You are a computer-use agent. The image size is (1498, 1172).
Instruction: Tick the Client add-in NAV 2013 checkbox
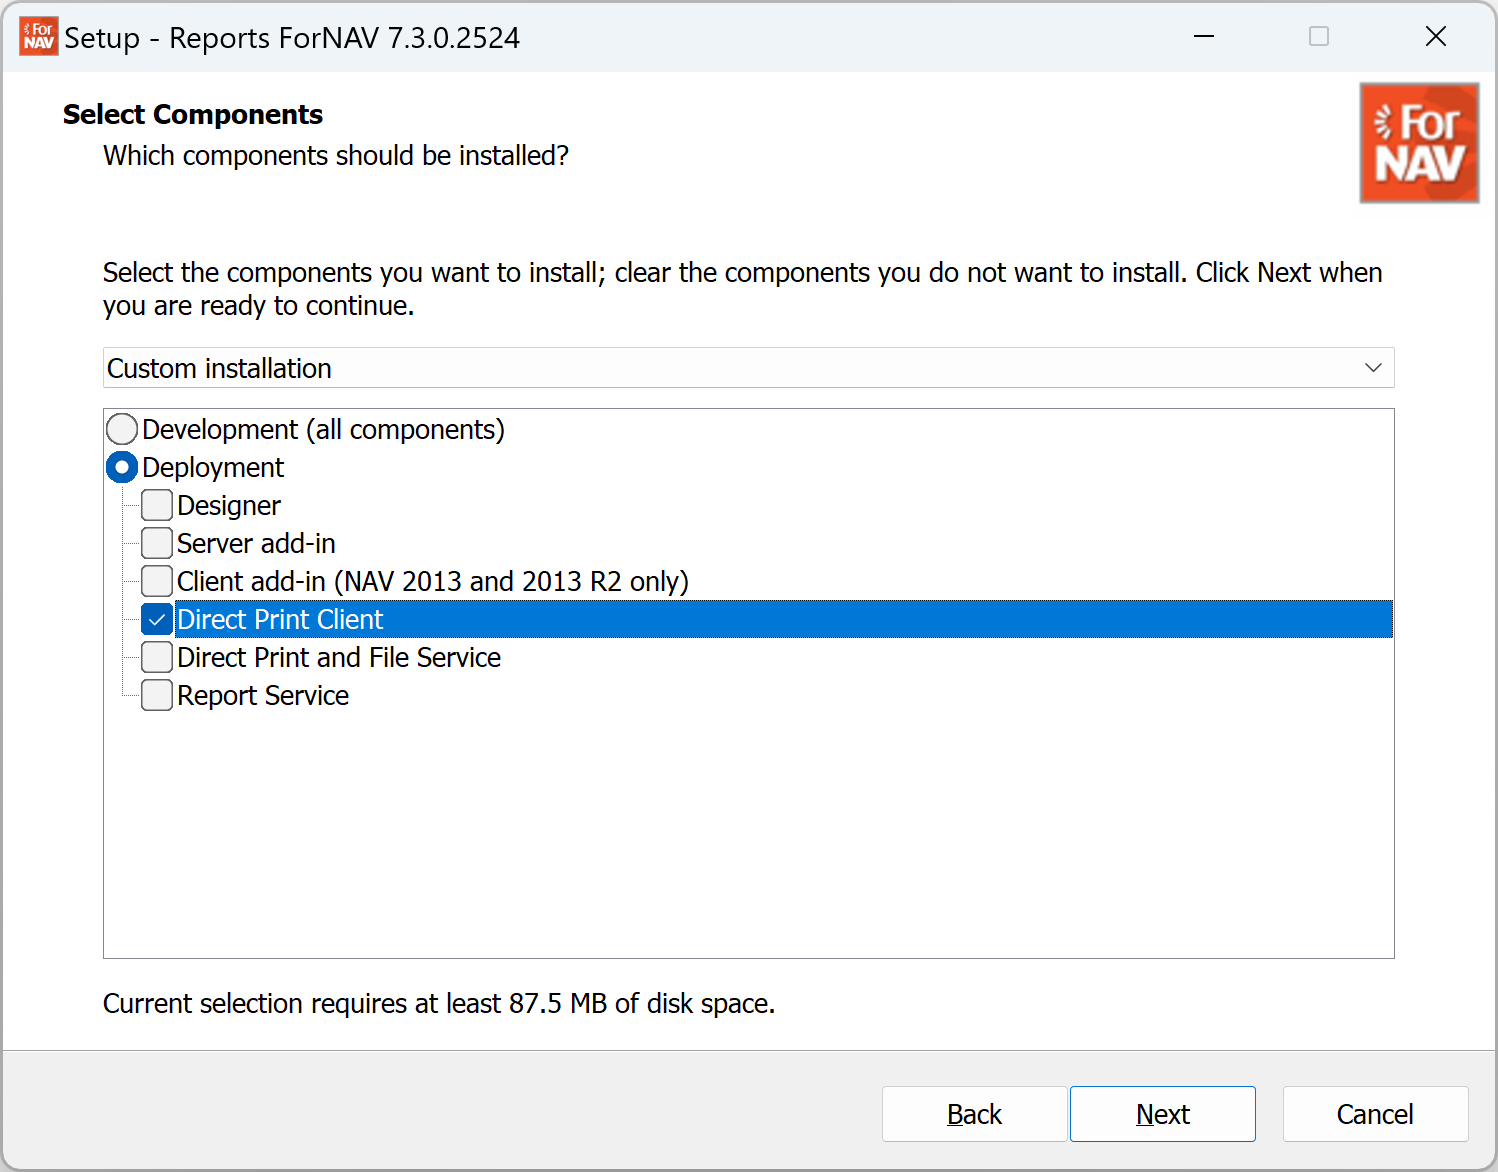[157, 581]
